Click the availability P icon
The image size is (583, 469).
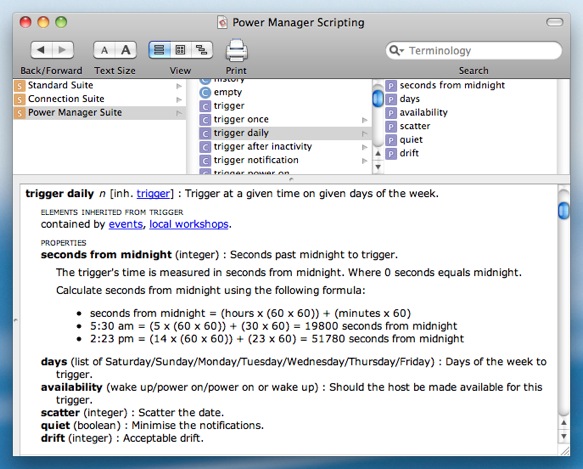(391, 113)
